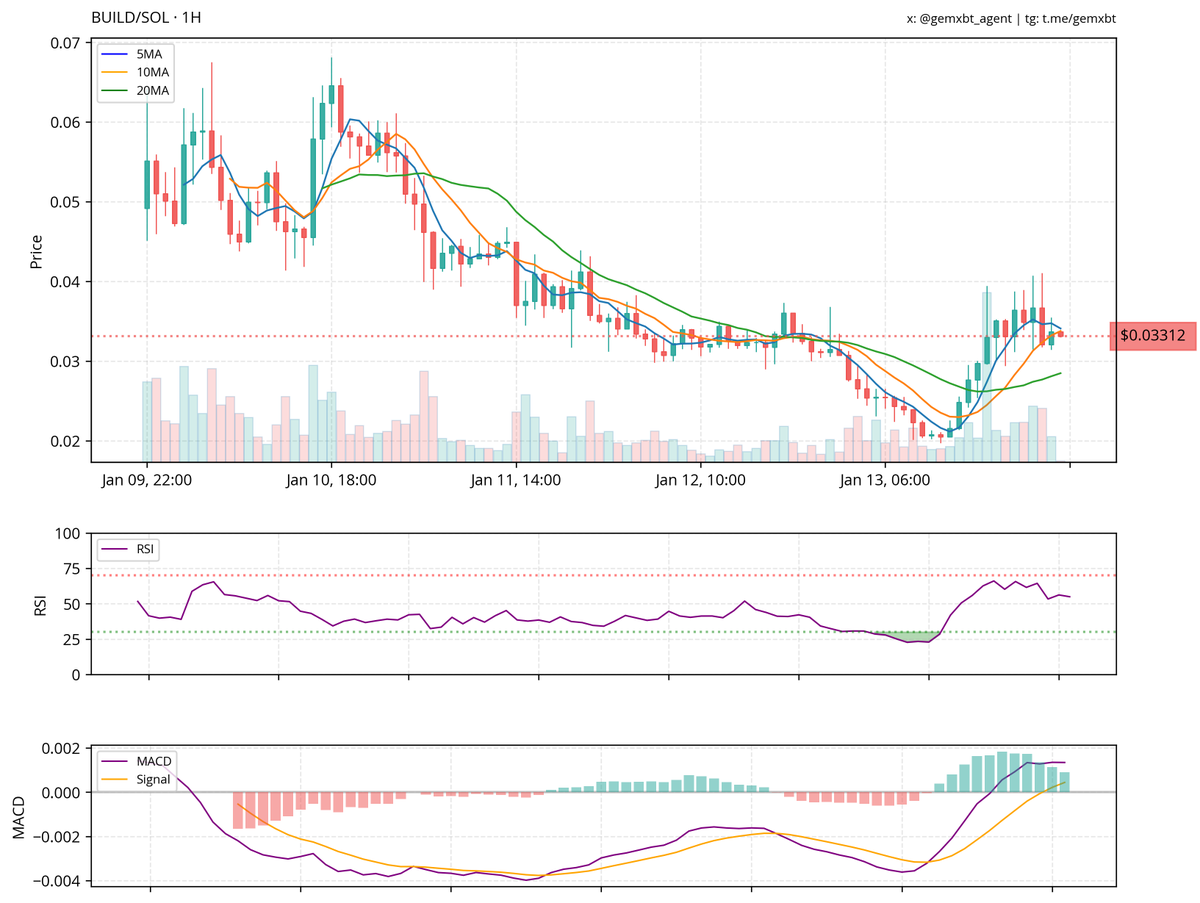Click the 50 tick on RSI axis

[x=74, y=604]
